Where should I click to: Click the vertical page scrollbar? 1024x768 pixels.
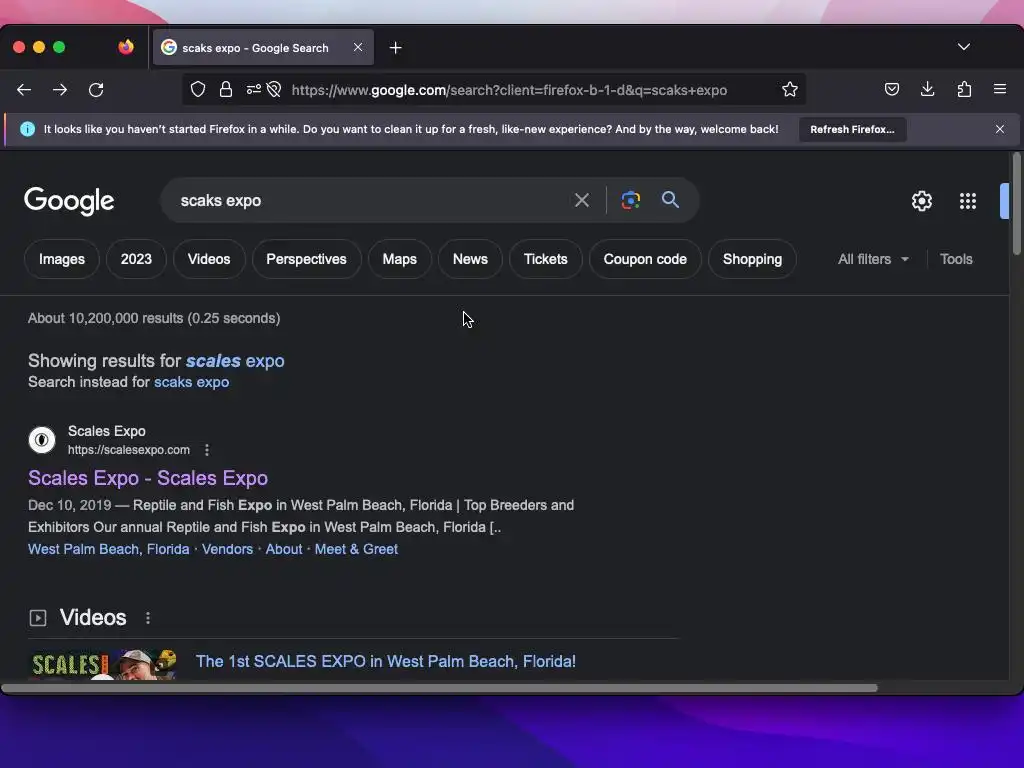(1016, 204)
